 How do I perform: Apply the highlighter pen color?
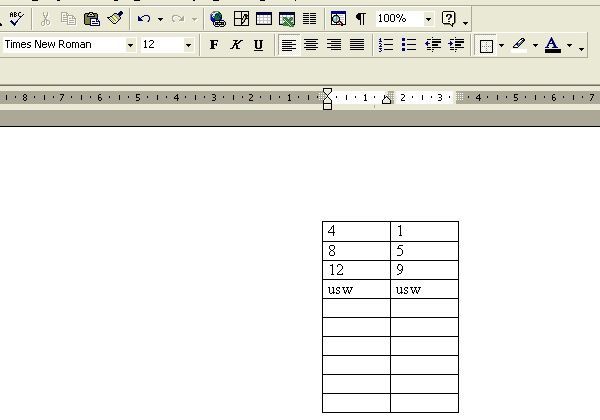coord(519,45)
